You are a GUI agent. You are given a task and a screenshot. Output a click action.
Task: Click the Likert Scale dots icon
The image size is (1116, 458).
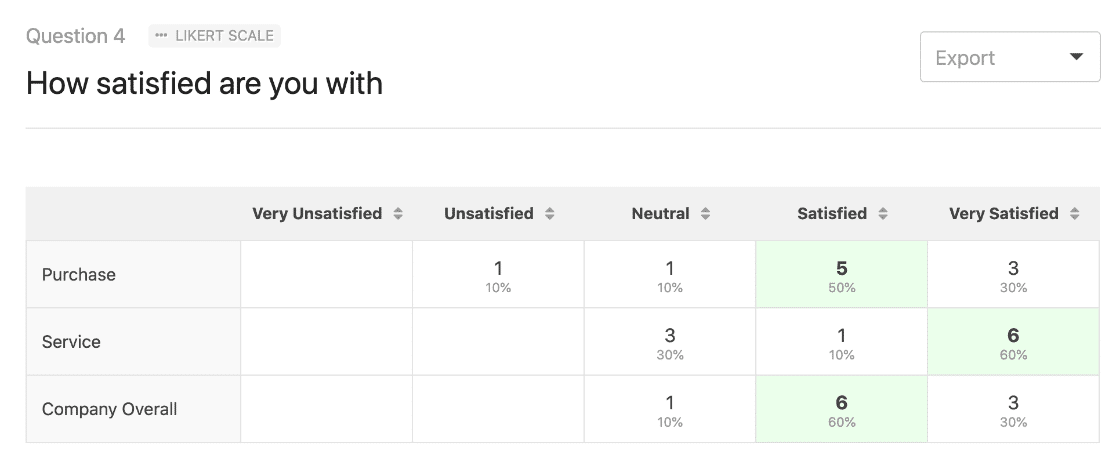click(x=162, y=36)
